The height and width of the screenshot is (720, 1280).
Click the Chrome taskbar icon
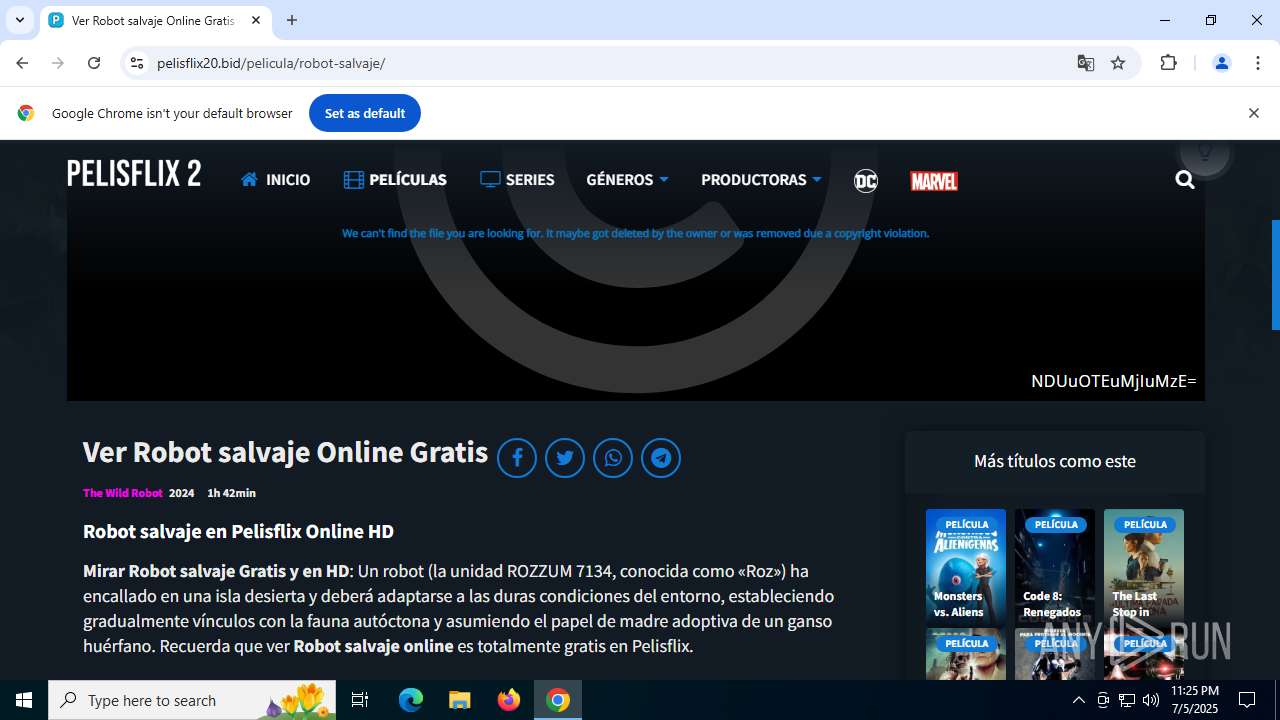558,700
